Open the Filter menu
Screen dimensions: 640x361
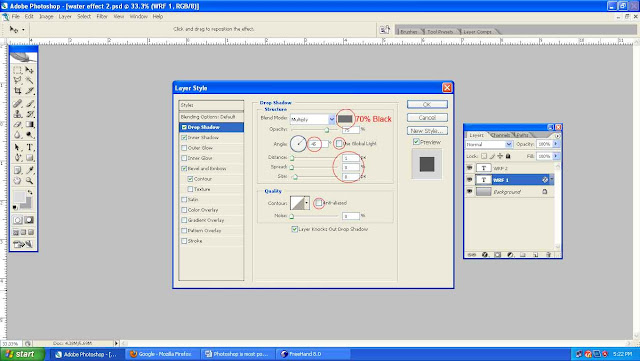[x=102, y=16]
